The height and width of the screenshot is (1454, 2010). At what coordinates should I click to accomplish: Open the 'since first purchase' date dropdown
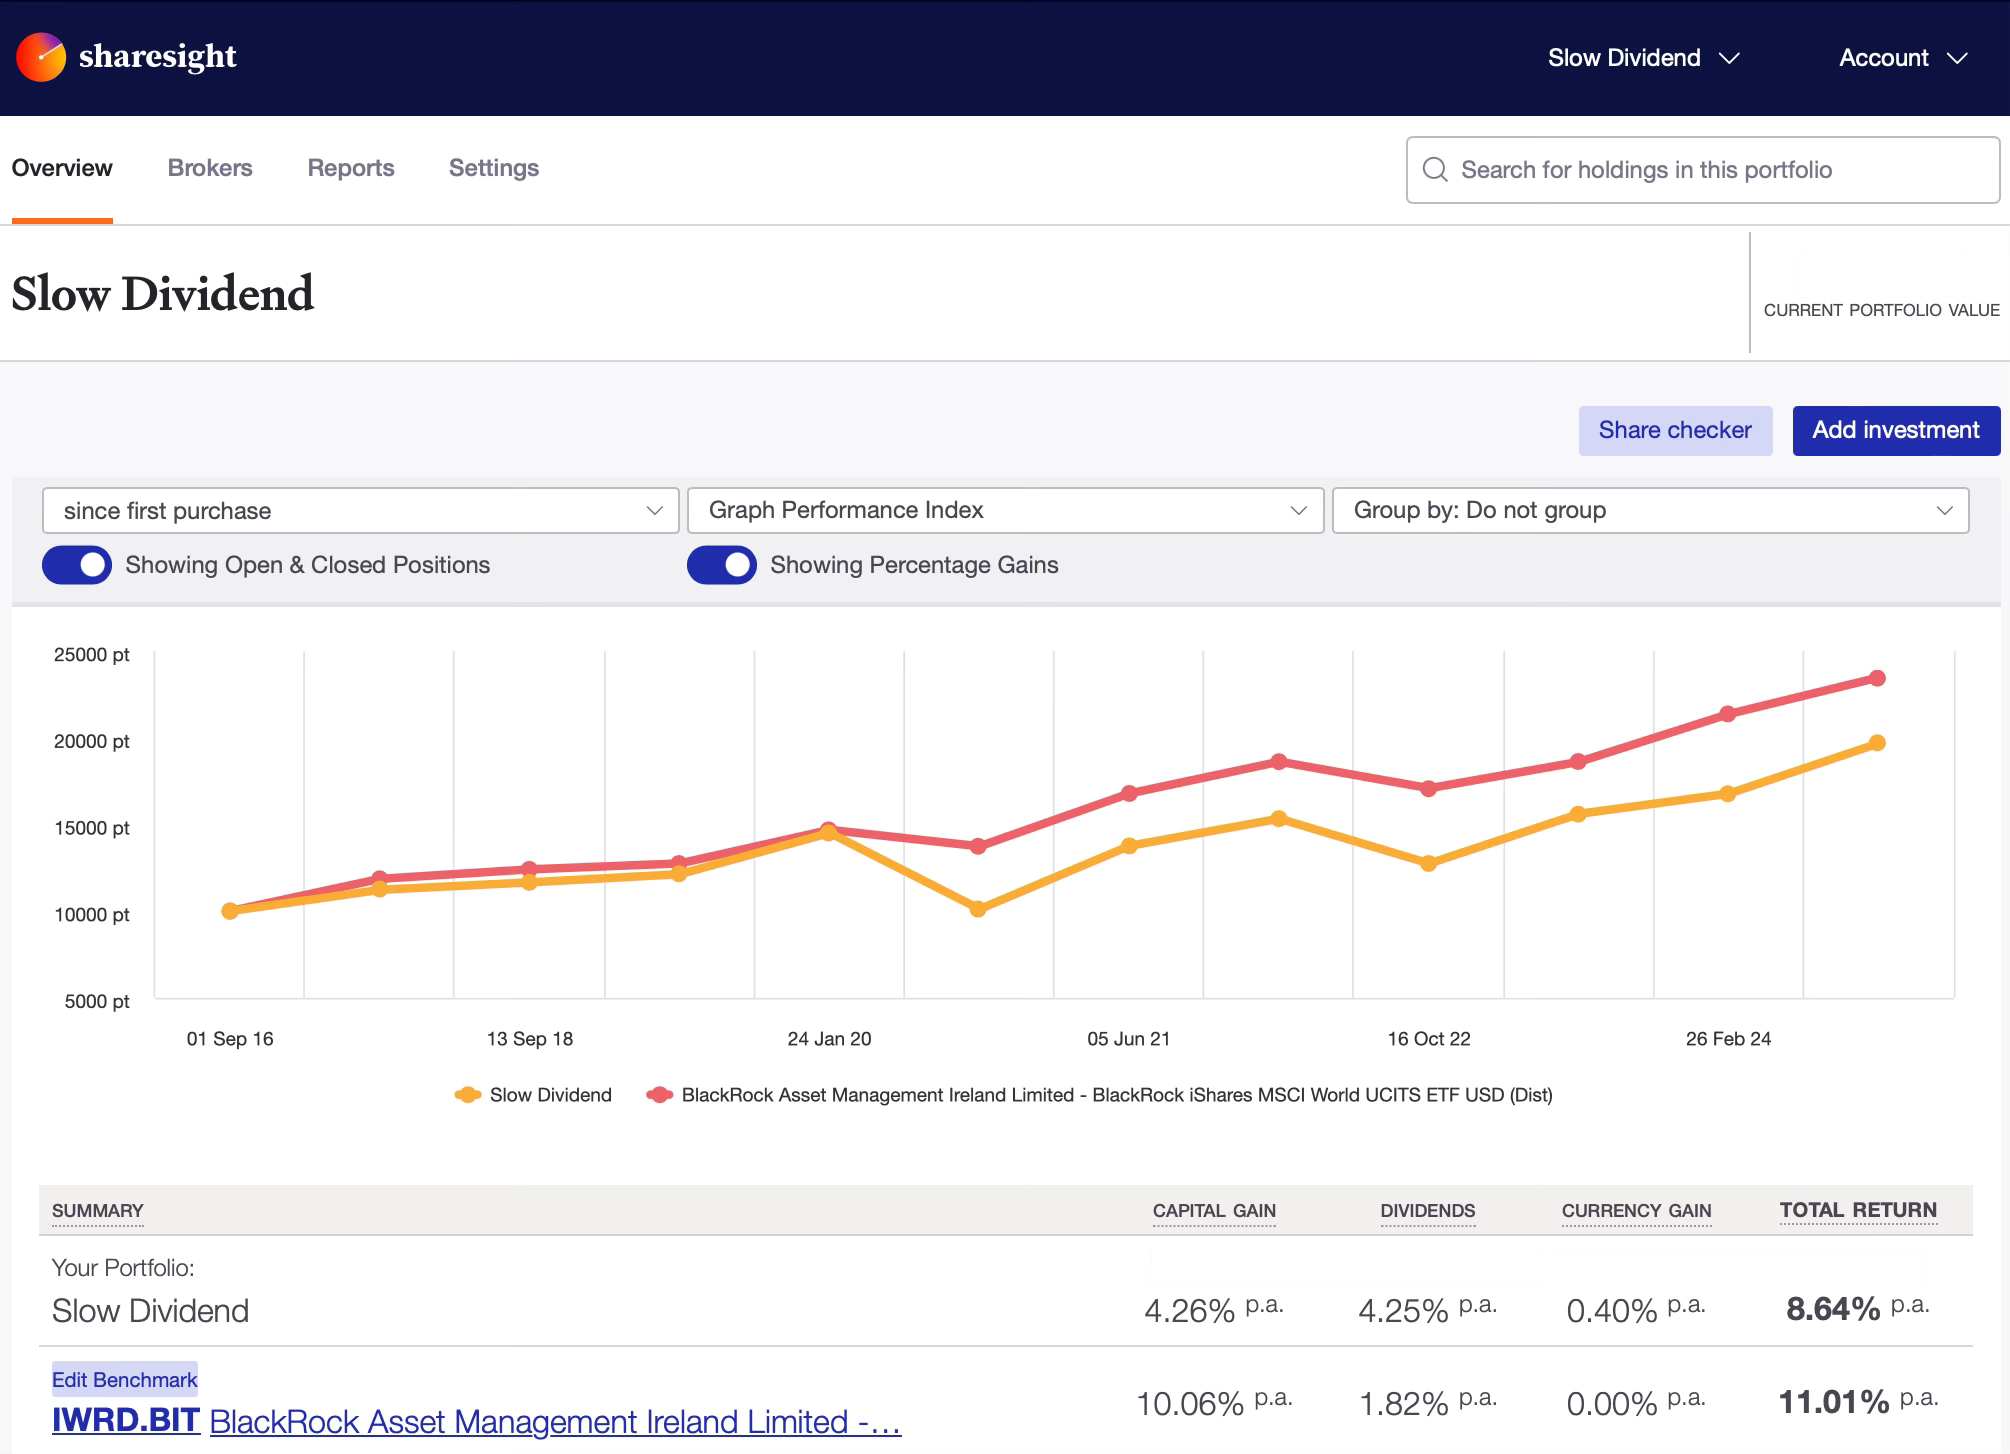point(361,511)
